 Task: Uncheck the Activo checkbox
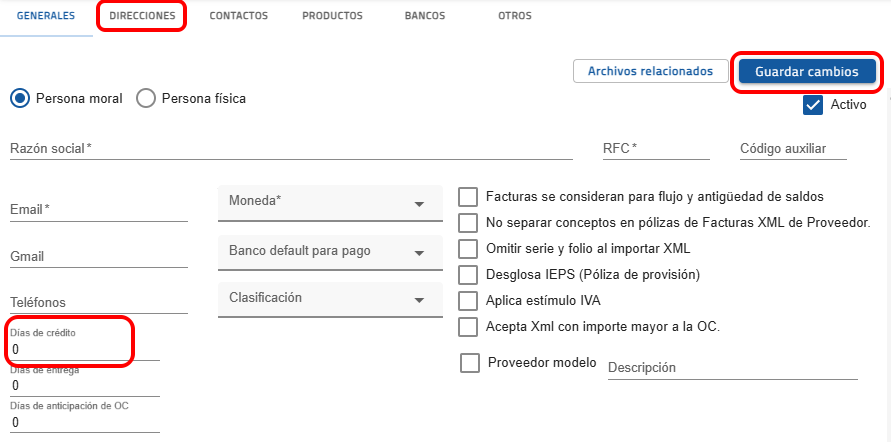pos(813,105)
